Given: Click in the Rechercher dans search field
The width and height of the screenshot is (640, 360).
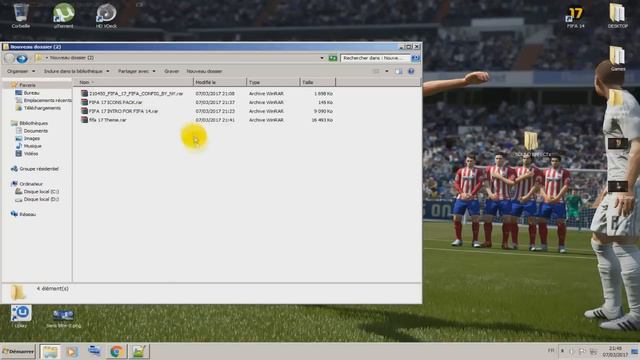Looking at the screenshot, I should click(375, 58).
